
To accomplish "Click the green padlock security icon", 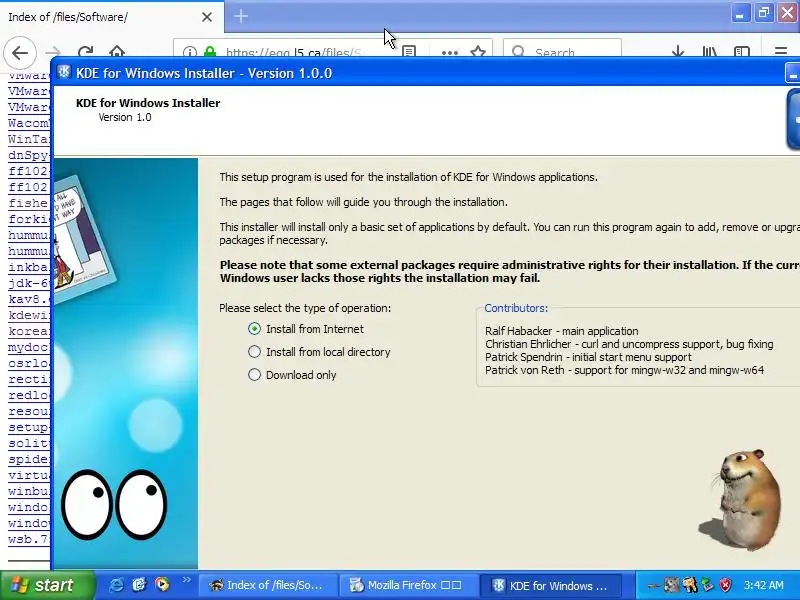I will point(209,53).
